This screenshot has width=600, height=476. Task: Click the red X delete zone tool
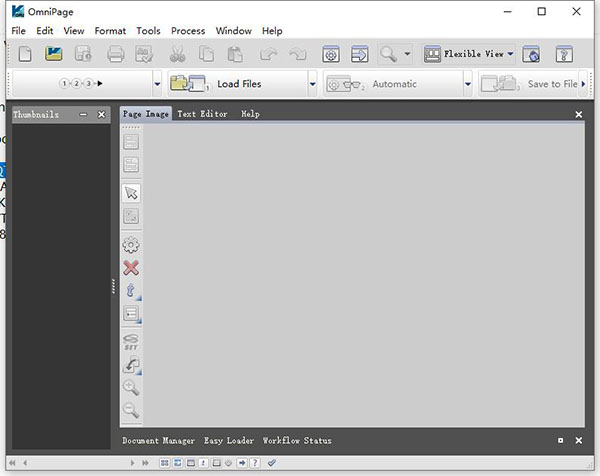coord(131,268)
